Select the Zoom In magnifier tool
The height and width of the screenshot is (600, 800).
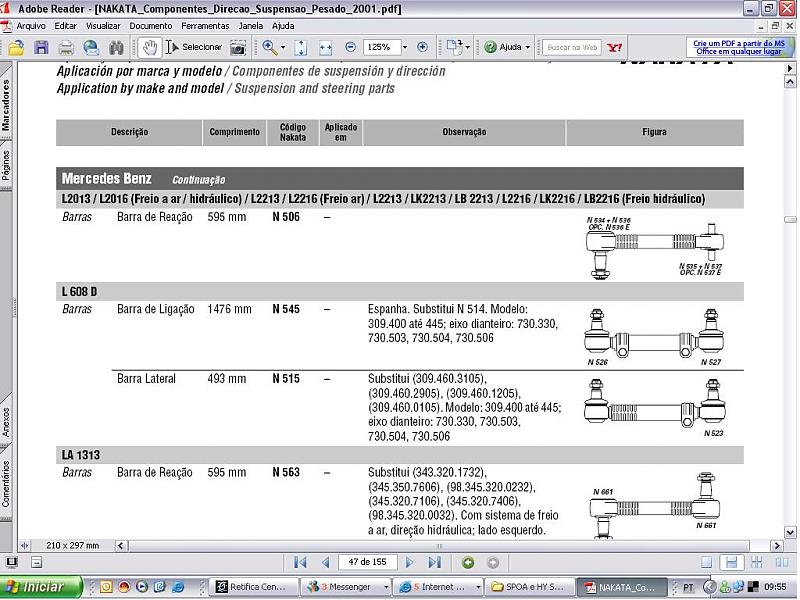(x=269, y=47)
